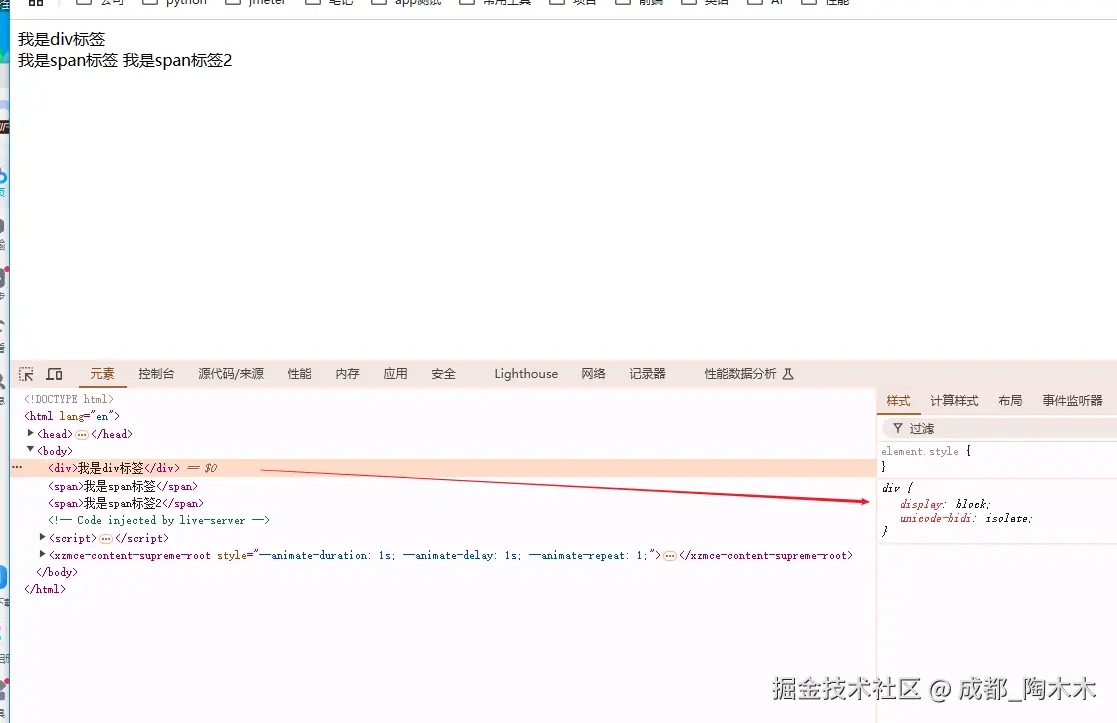This screenshot has height=723, width=1117.
Task: Click ellipsis badge in xzmce-content-supreme-root node
Action: coord(670,556)
